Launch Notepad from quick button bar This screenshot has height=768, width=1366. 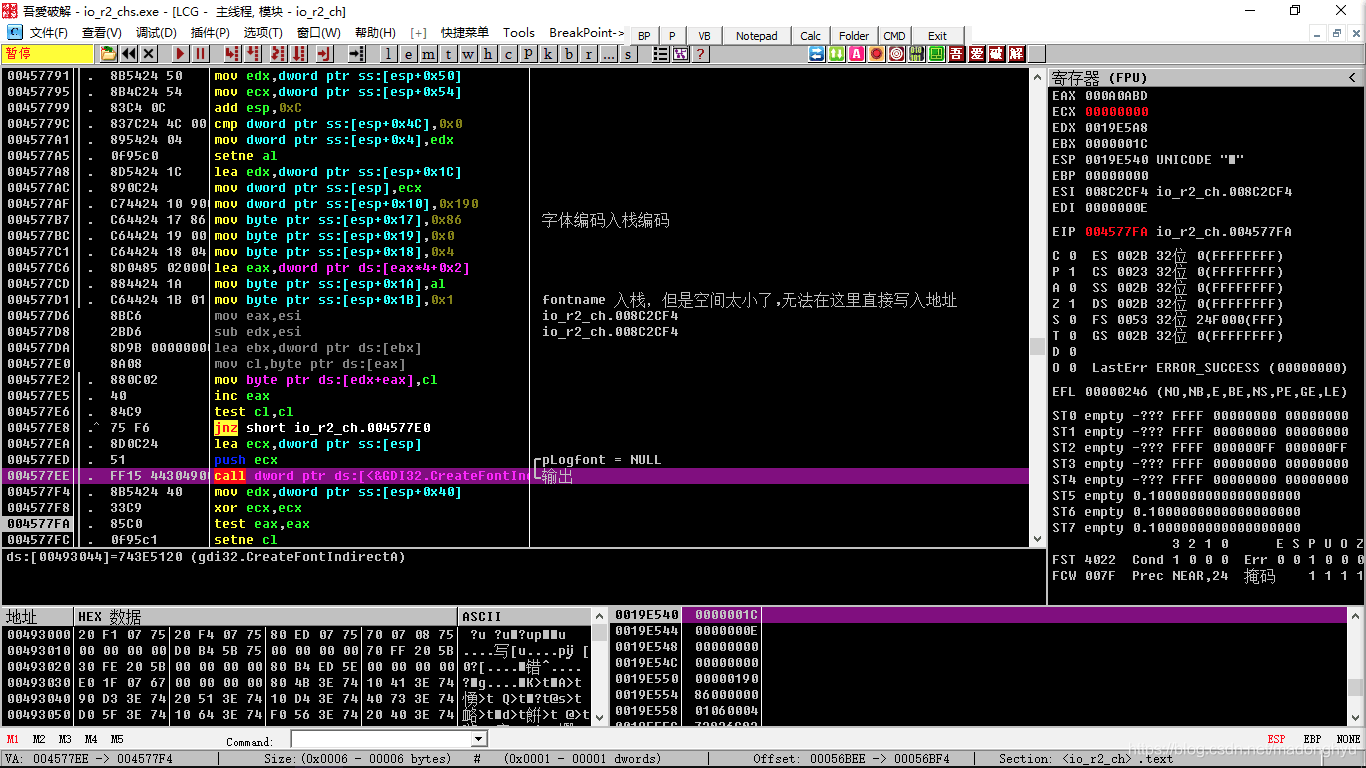[x=757, y=36]
